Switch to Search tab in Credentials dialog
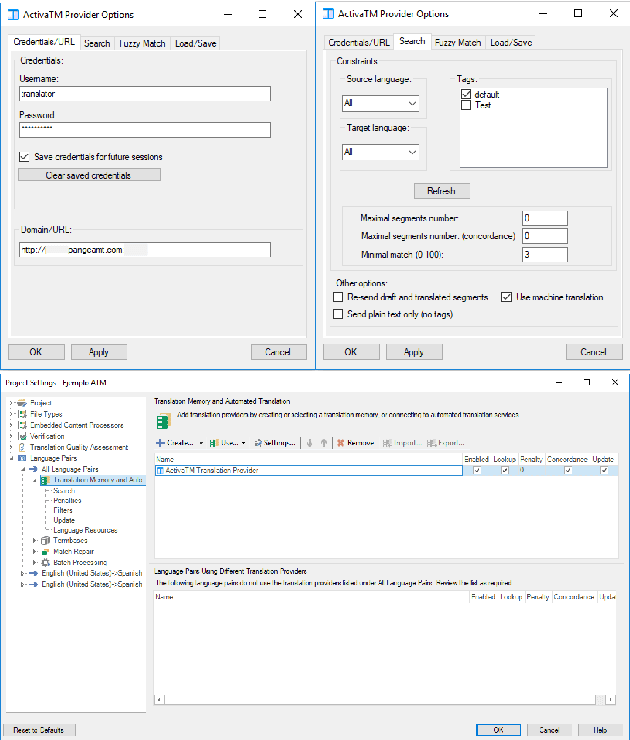This screenshot has height=740, width=630. 97,43
